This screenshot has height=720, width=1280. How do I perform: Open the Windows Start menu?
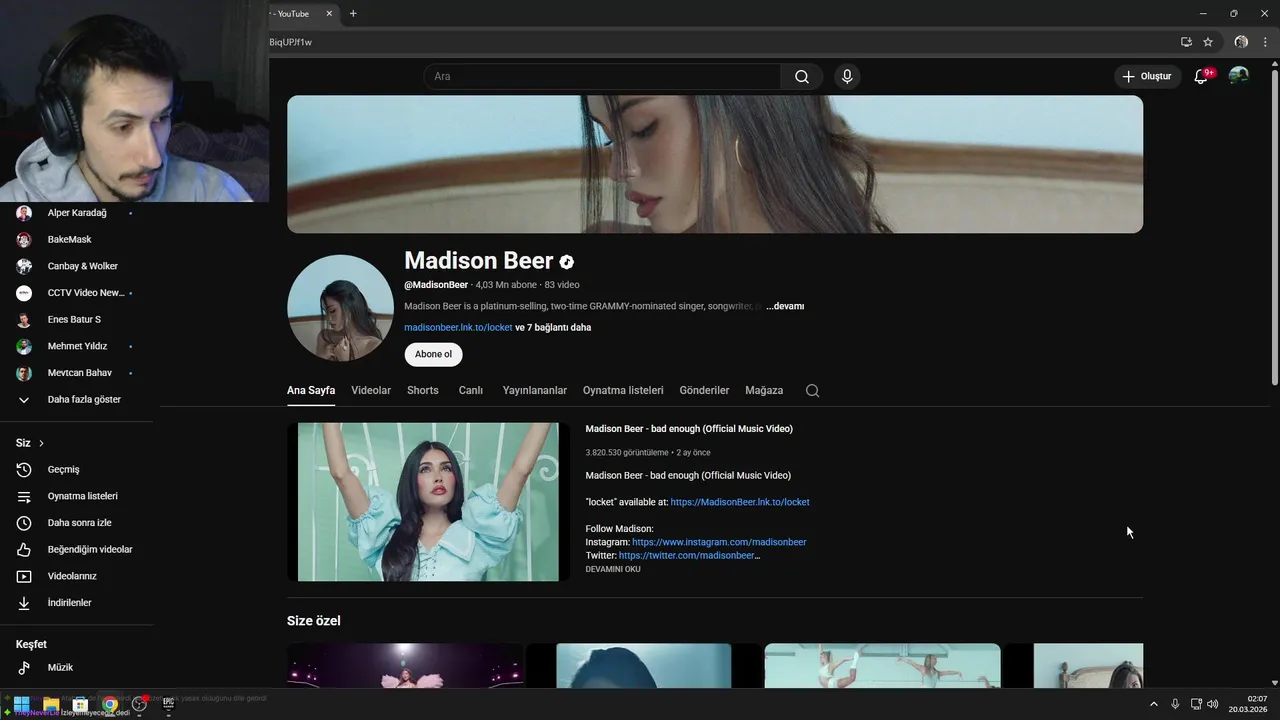point(21,704)
